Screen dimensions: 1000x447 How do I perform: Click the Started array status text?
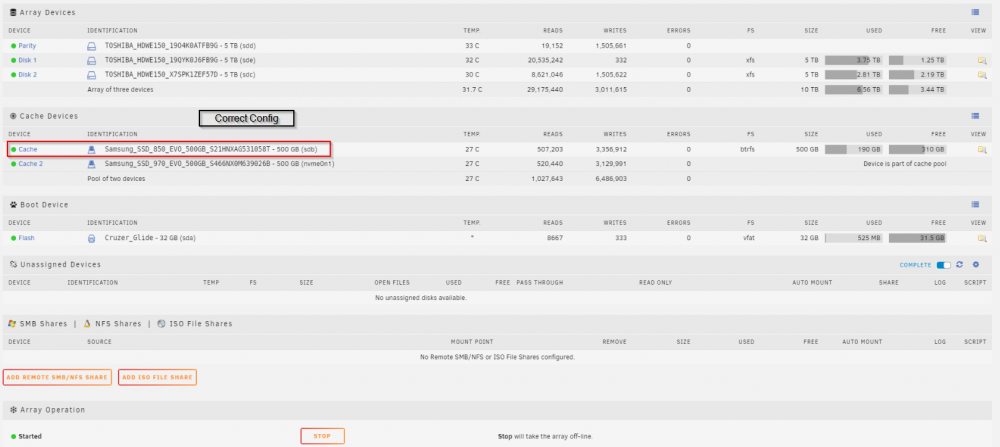pyautogui.click(x=30, y=437)
